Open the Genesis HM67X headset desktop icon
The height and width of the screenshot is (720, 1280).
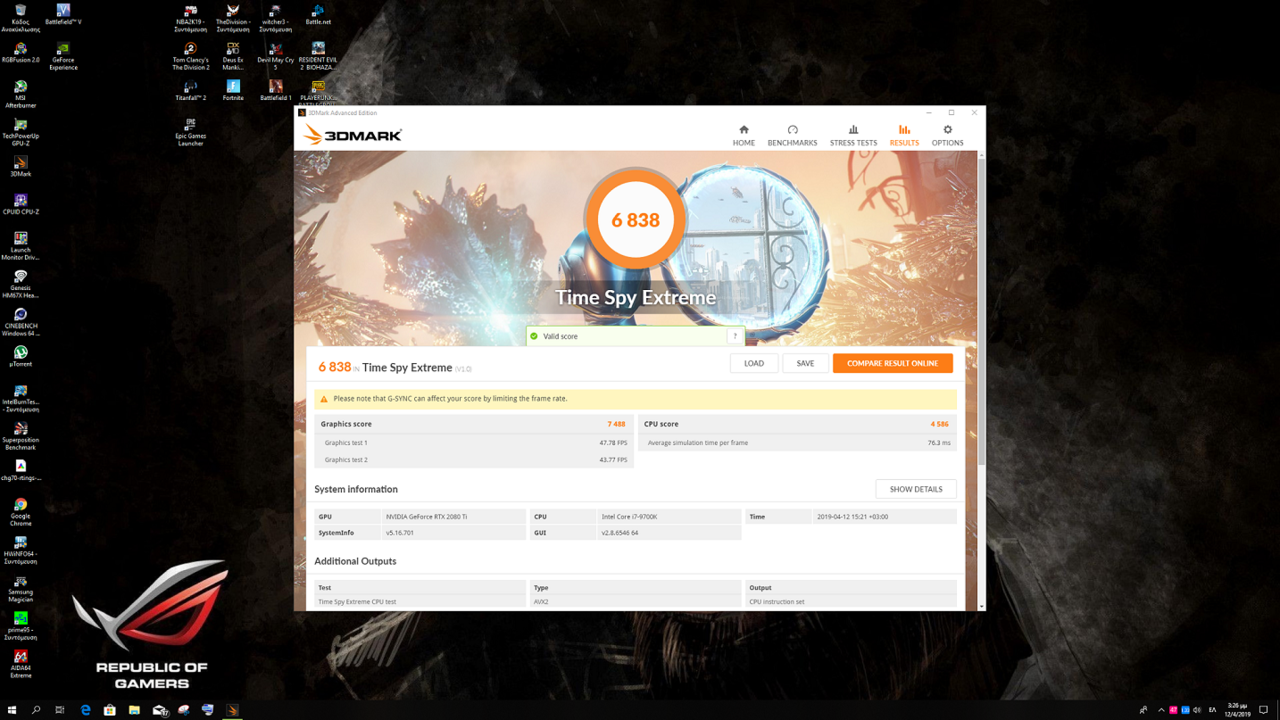pos(20,284)
